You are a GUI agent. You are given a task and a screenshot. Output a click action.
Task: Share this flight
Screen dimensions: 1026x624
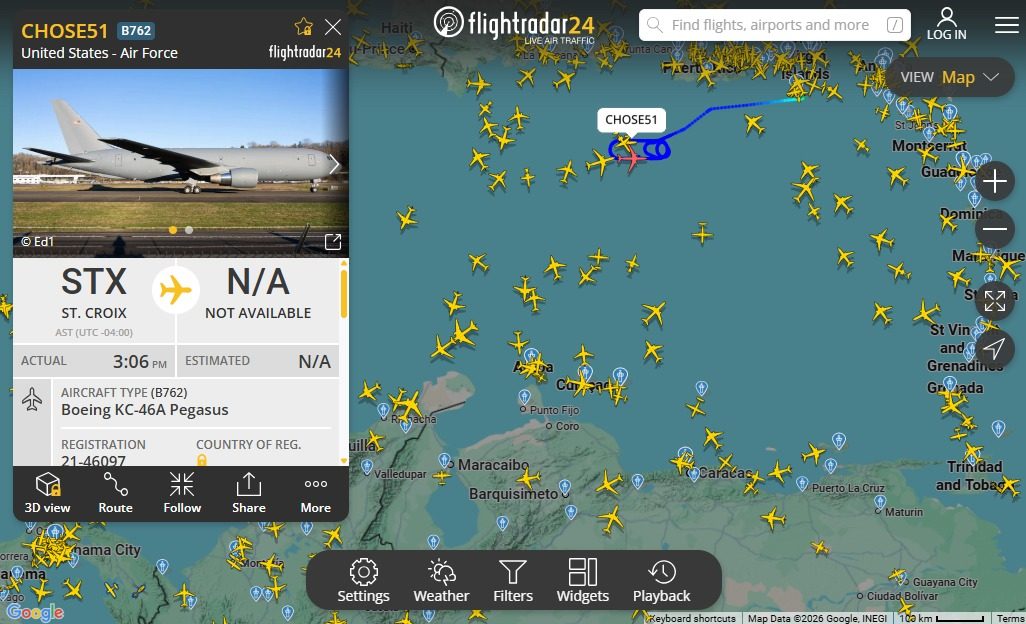[x=249, y=493]
